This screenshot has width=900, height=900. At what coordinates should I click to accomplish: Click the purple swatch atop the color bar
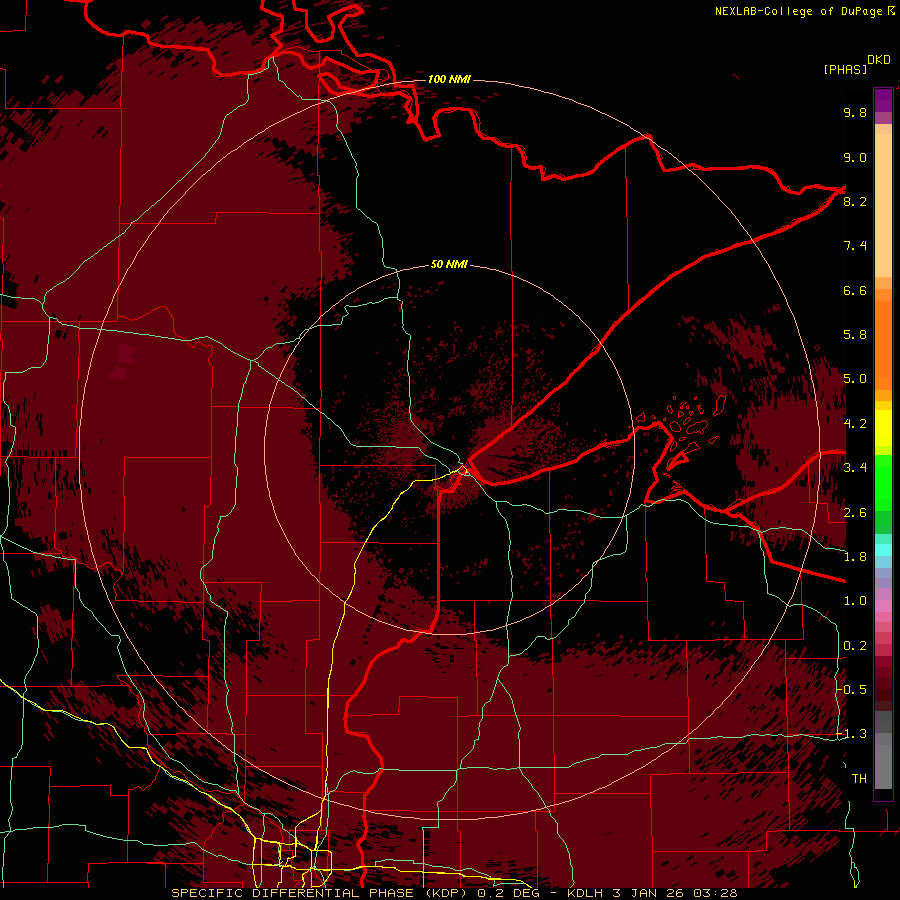tap(883, 100)
